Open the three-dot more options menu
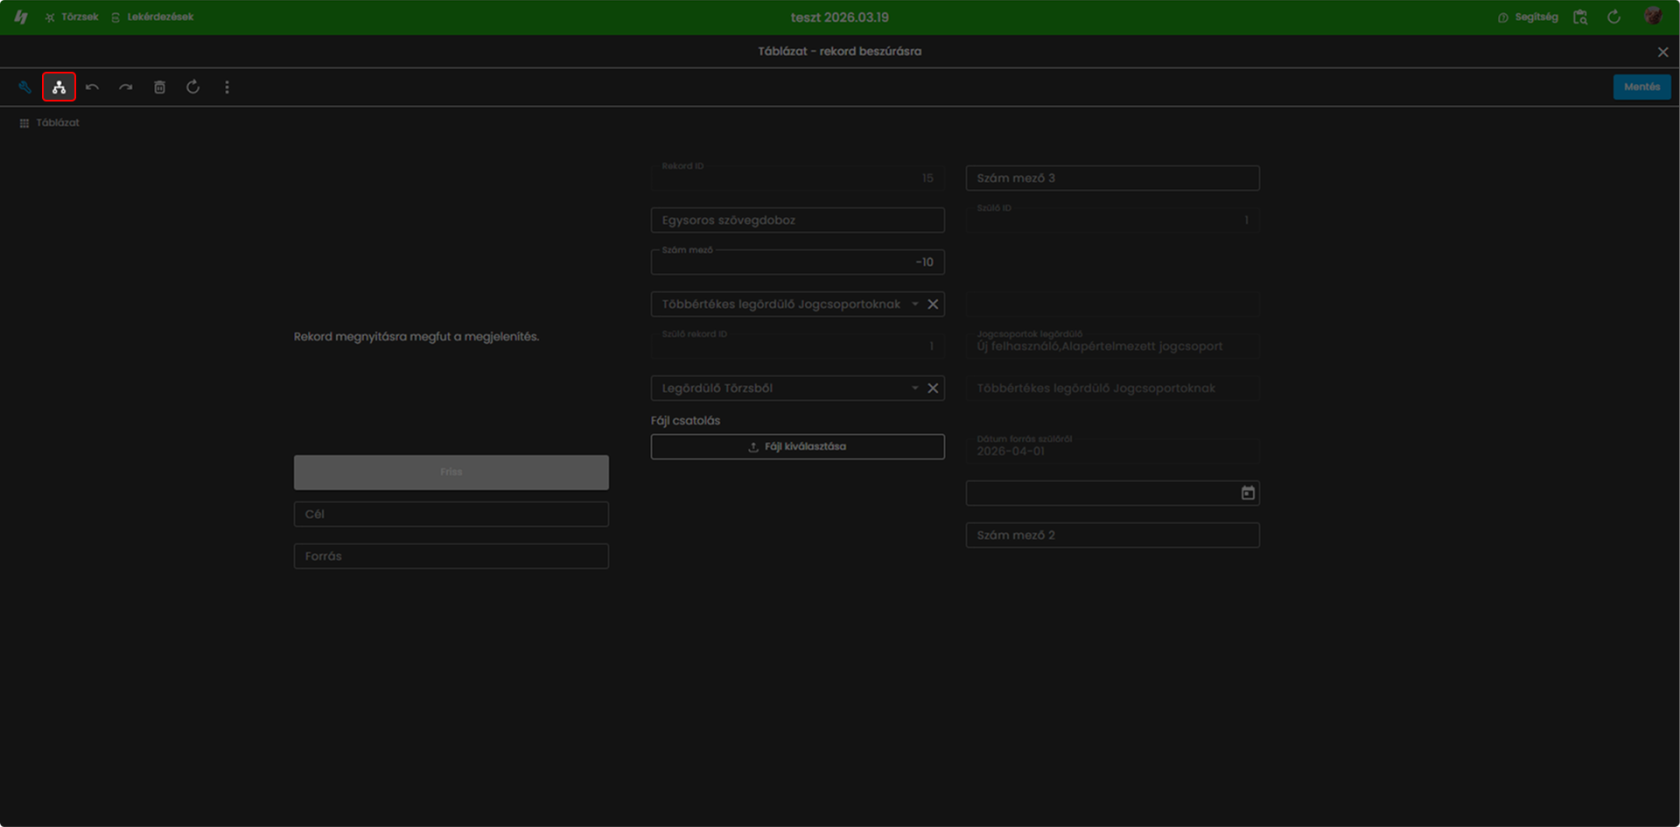This screenshot has height=827, width=1680. point(227,87)
